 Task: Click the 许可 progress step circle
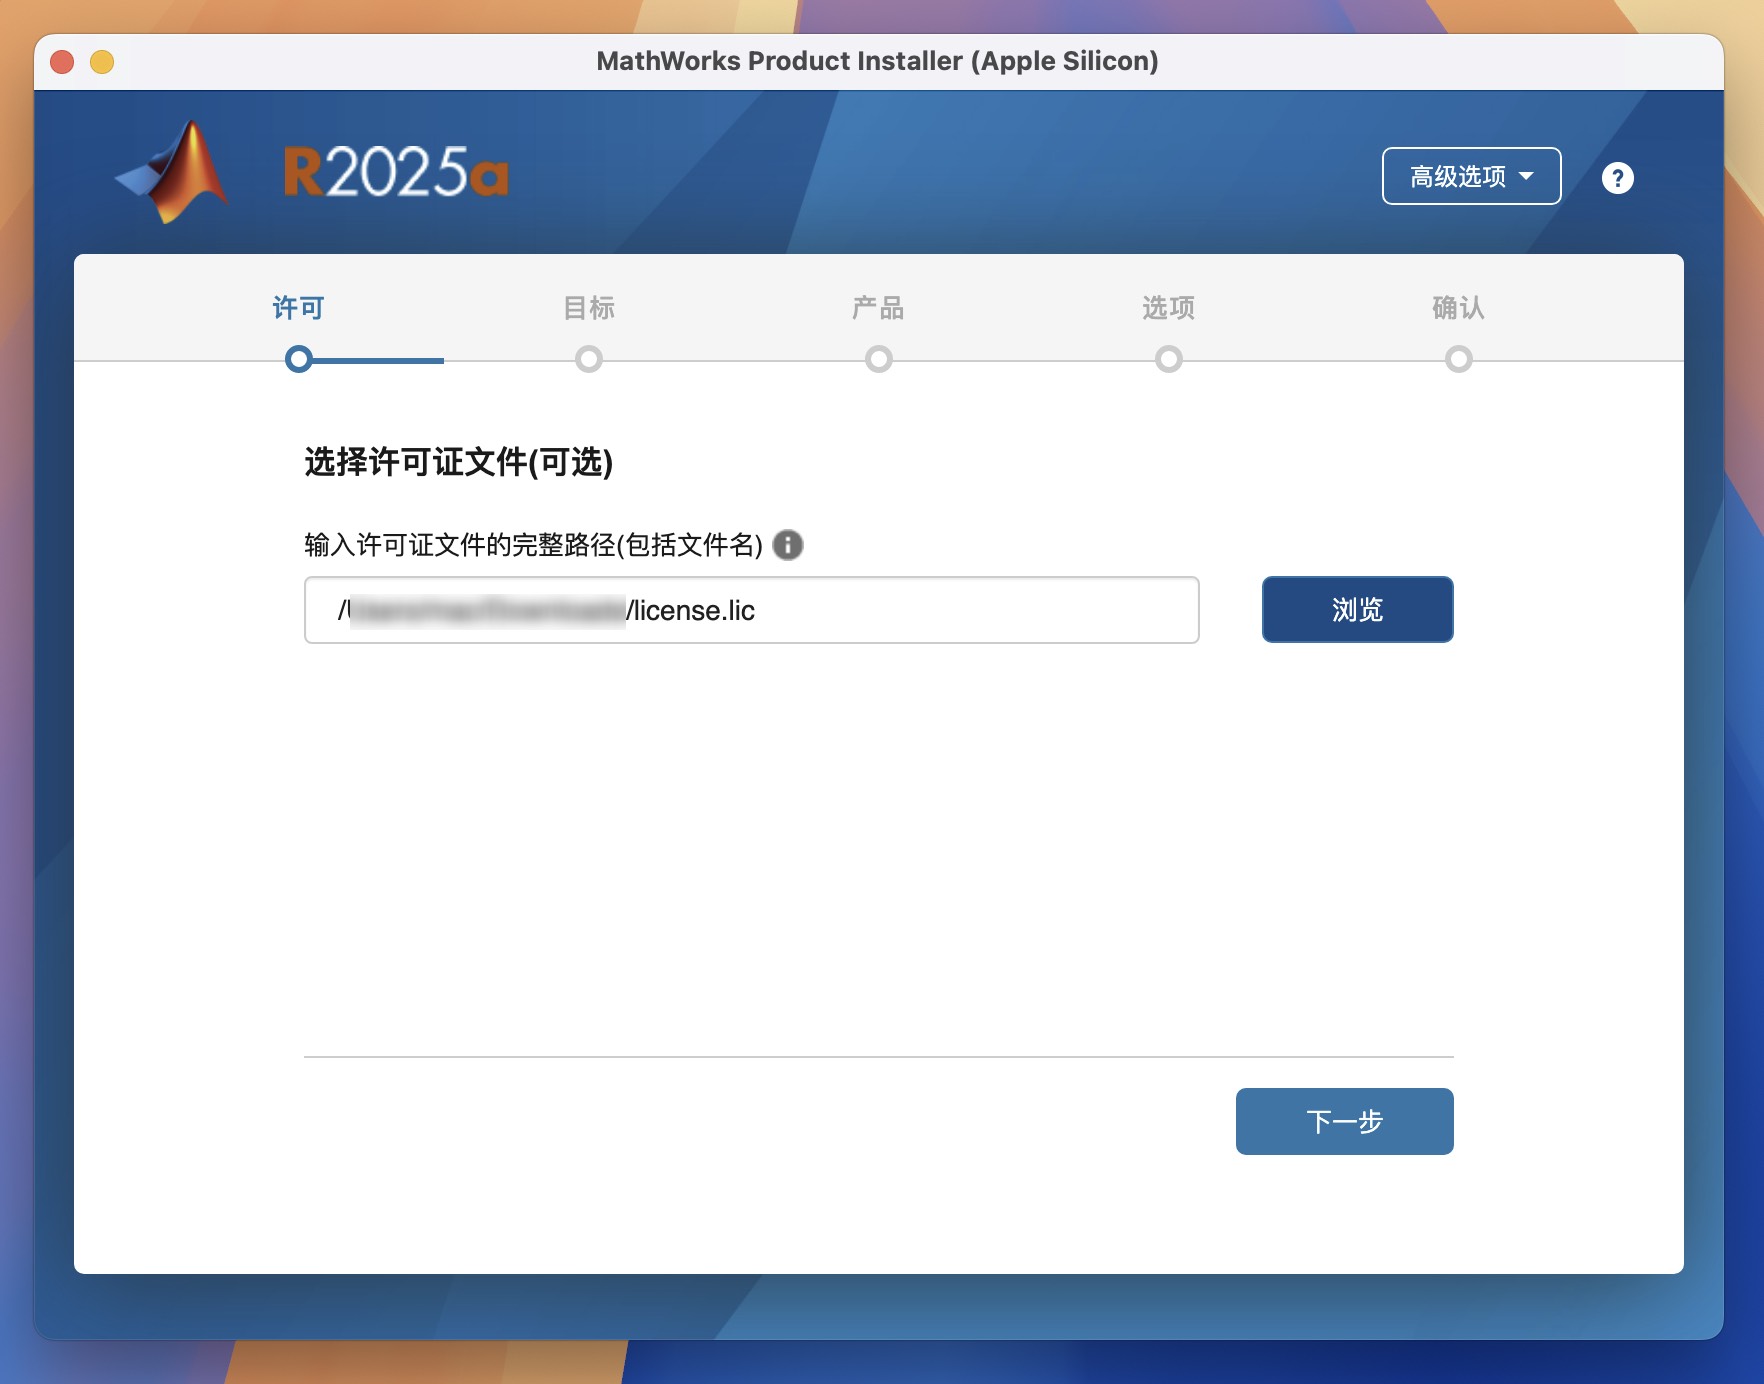299,359
